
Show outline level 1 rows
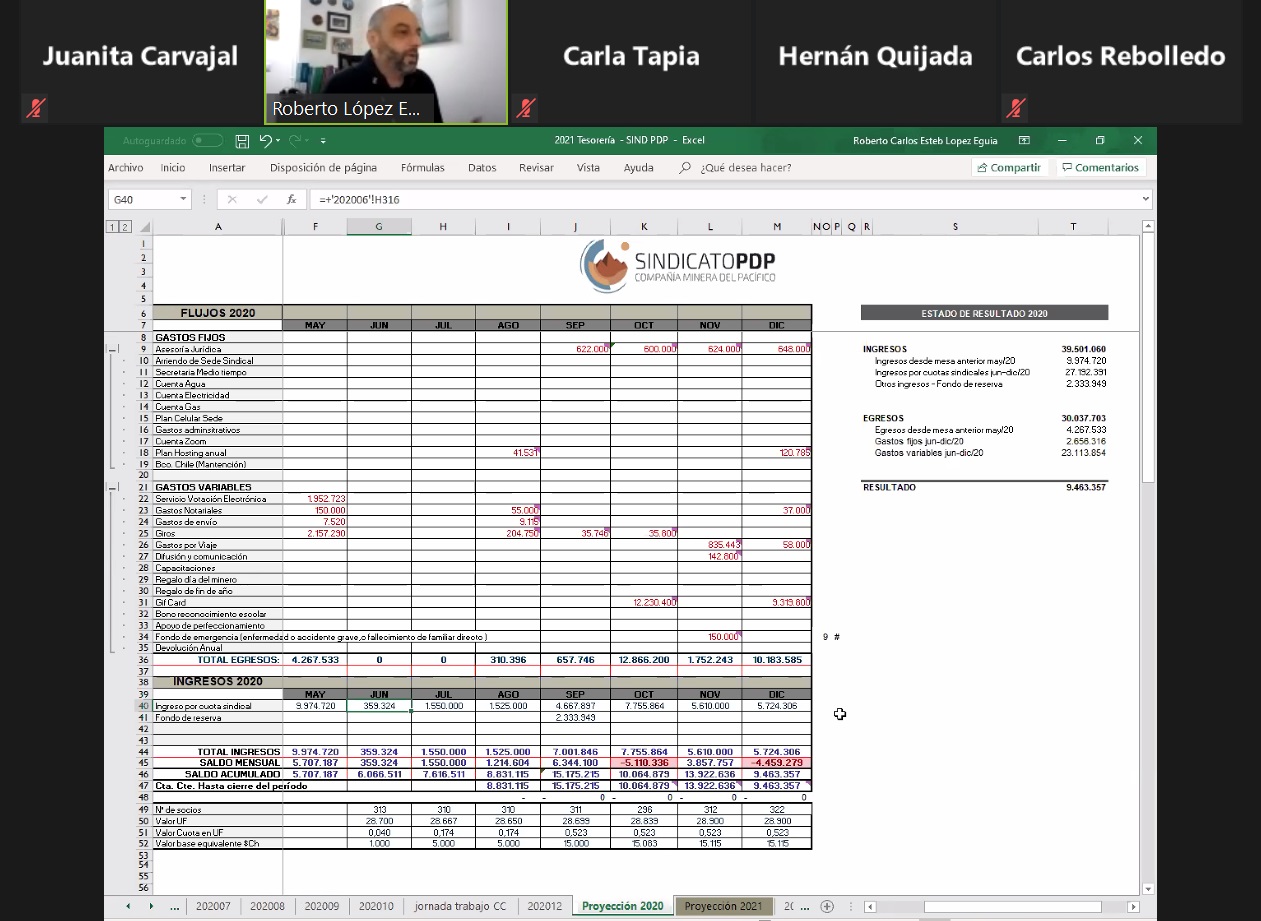pos(112,227)
